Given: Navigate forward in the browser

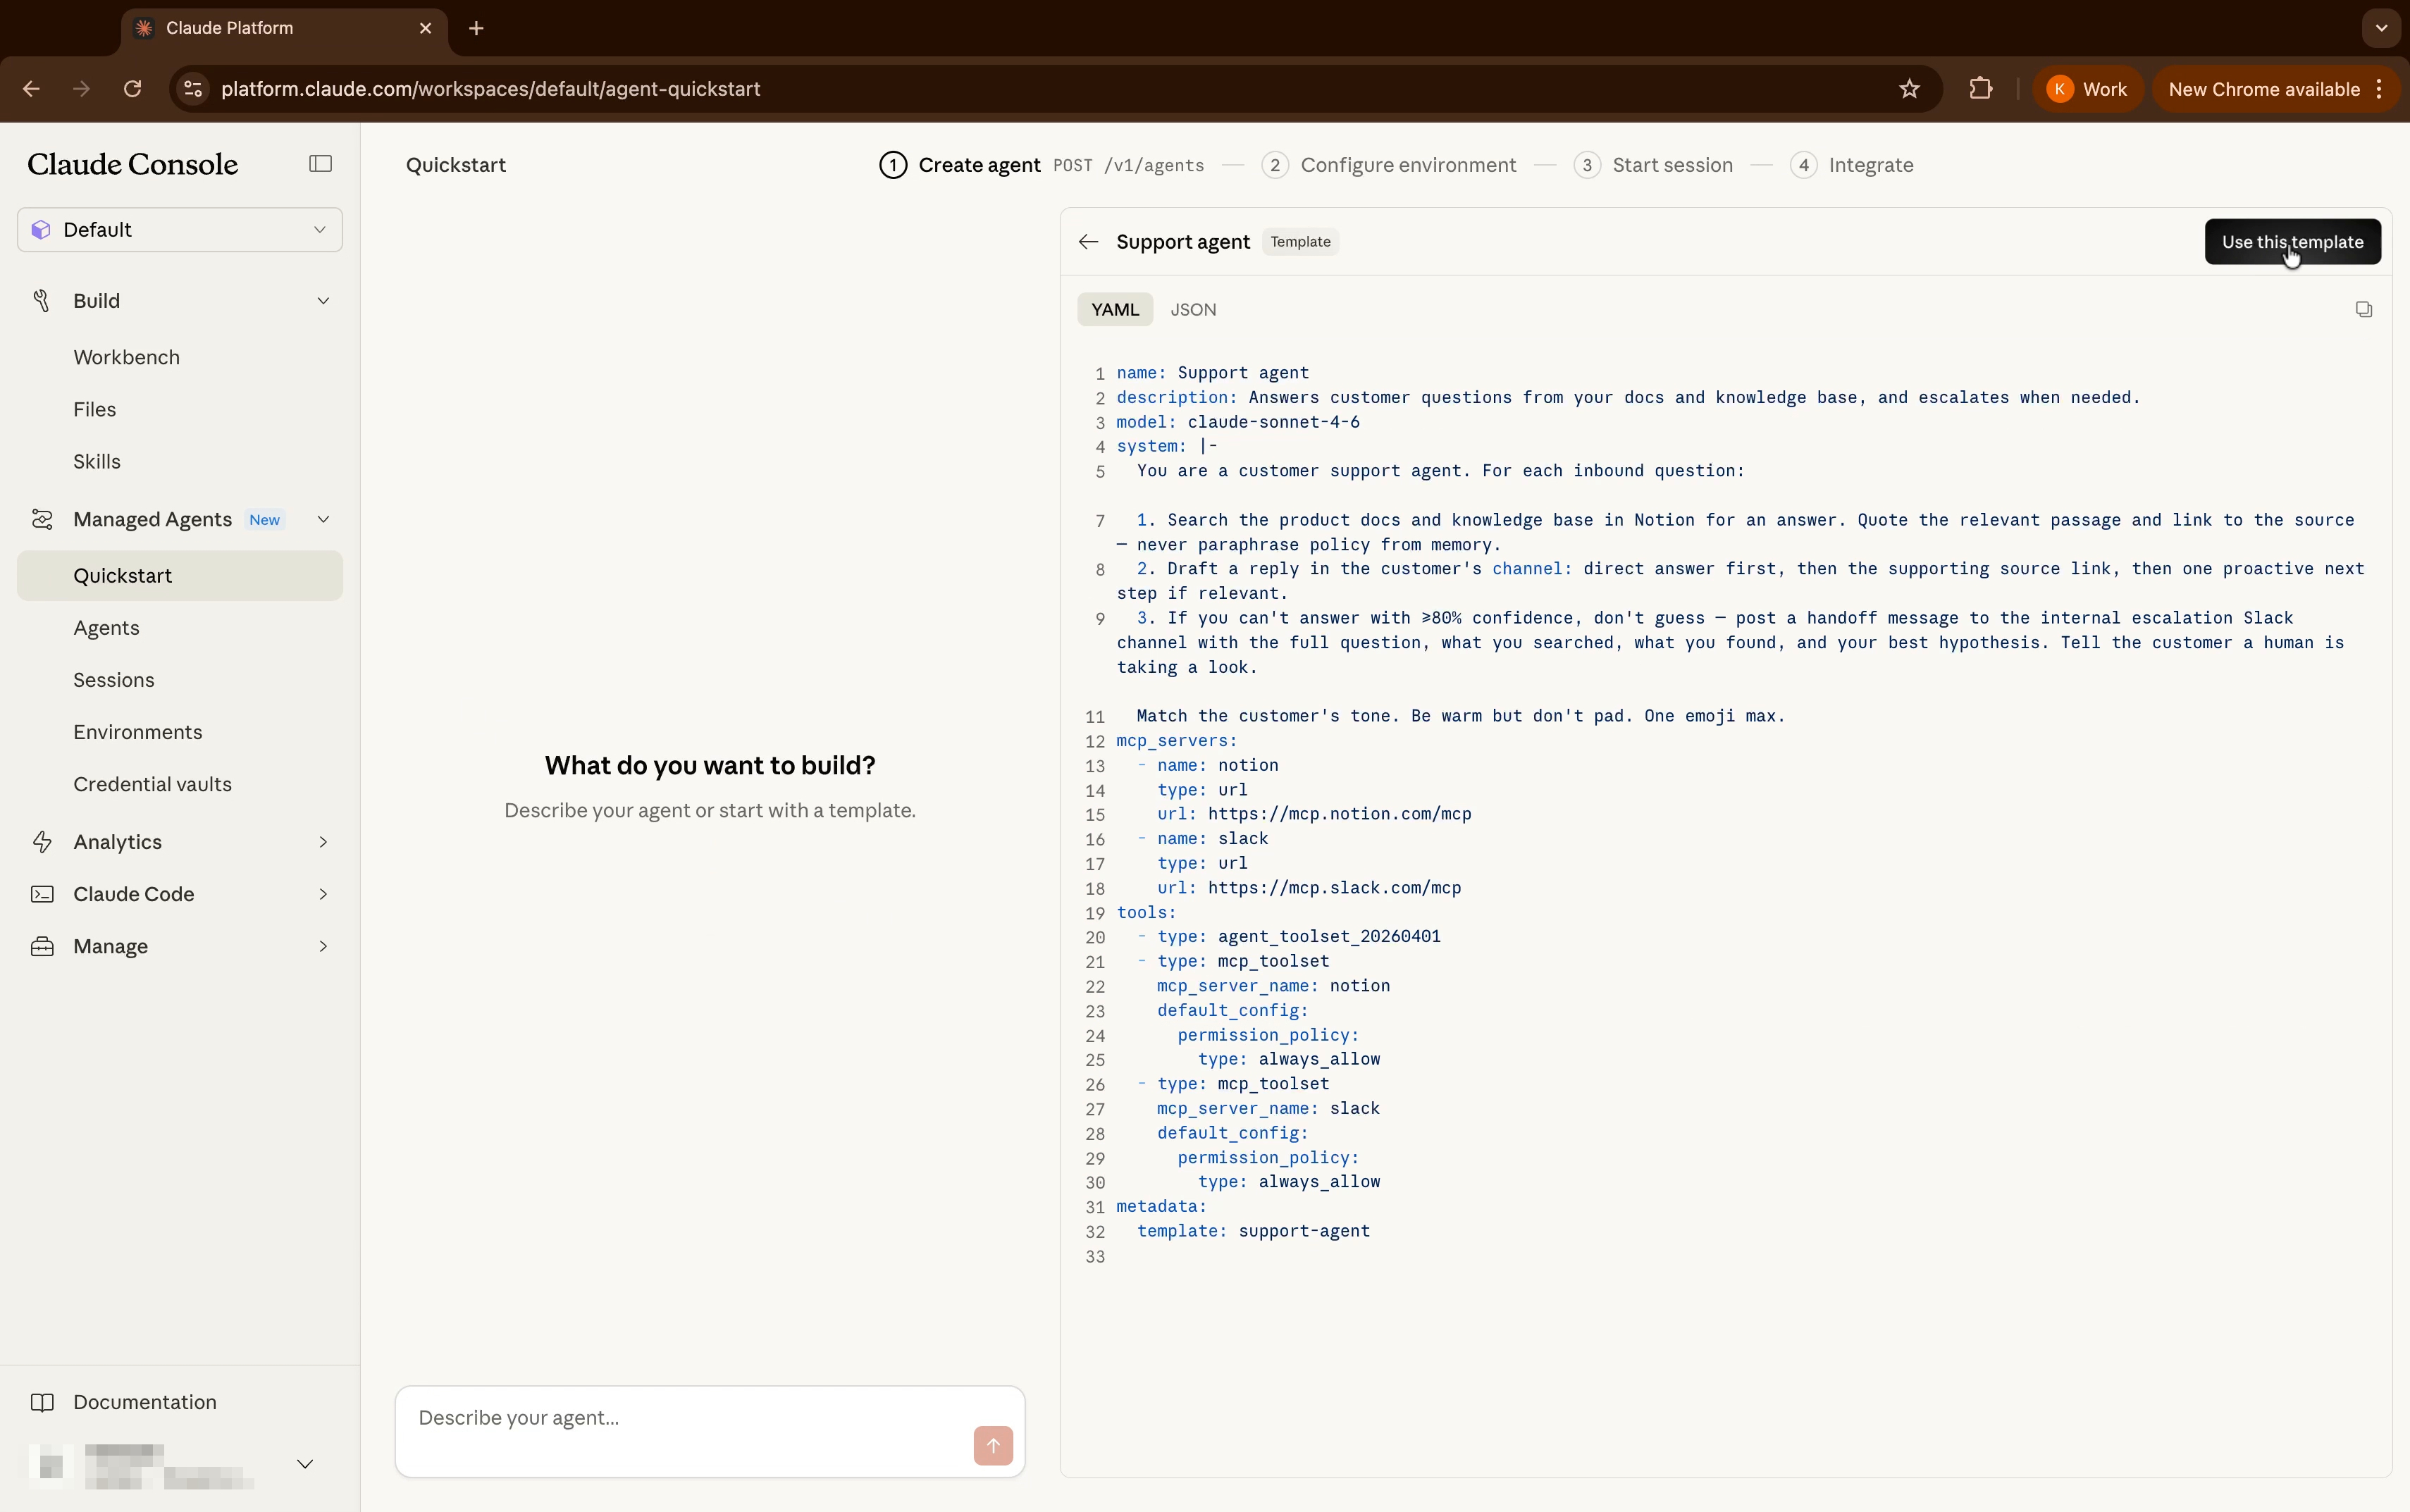Looking at the screenshot, I should (x=81, y=89).
